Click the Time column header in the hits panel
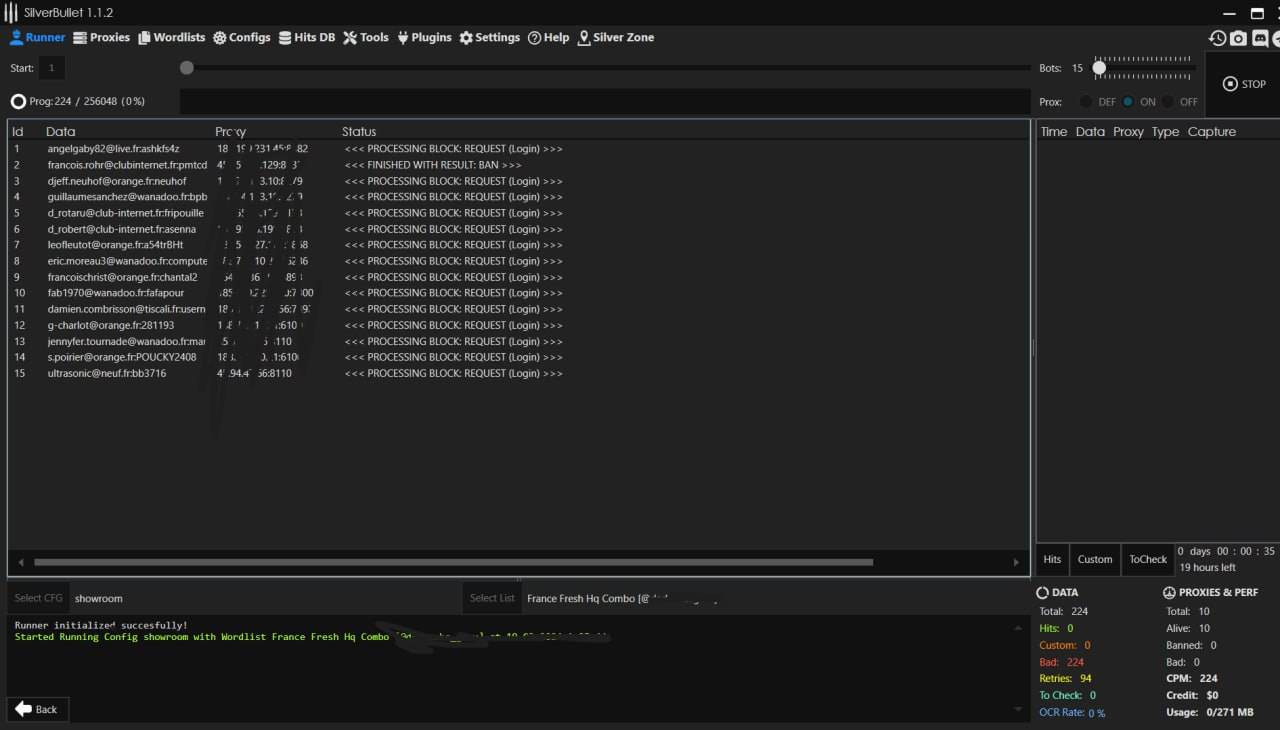Image resolution: width=1280 pixels, height=730 pixels. click(1054, 131)
